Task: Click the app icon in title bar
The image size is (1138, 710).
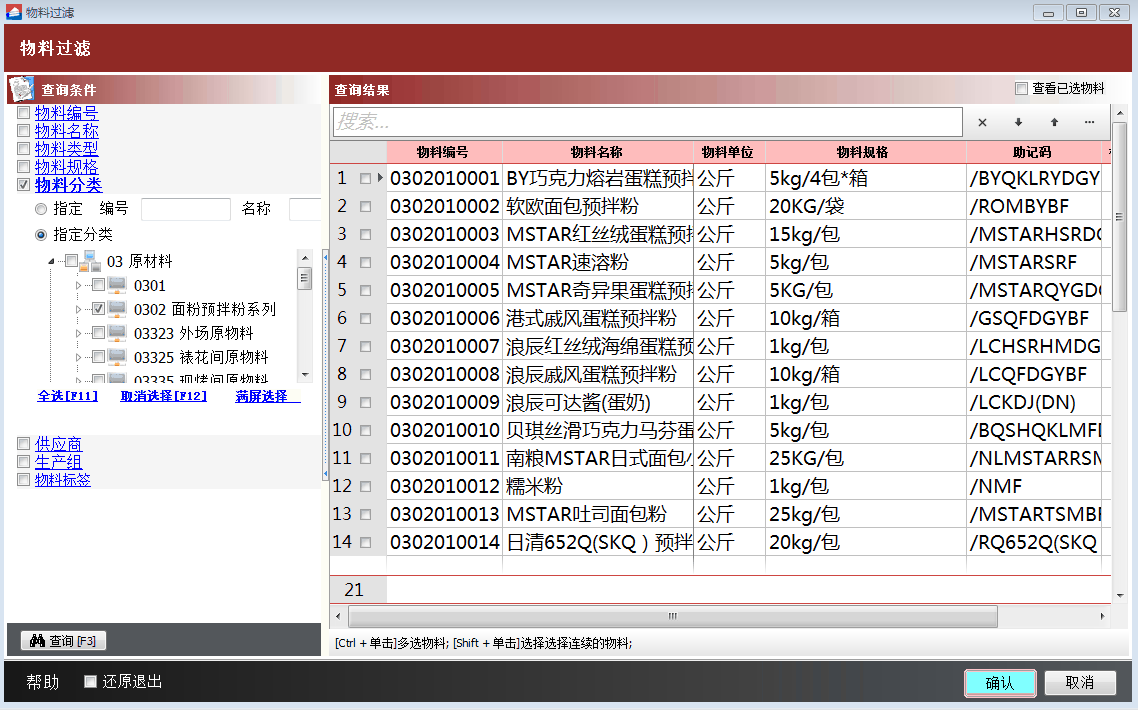Action: point(14,12)
